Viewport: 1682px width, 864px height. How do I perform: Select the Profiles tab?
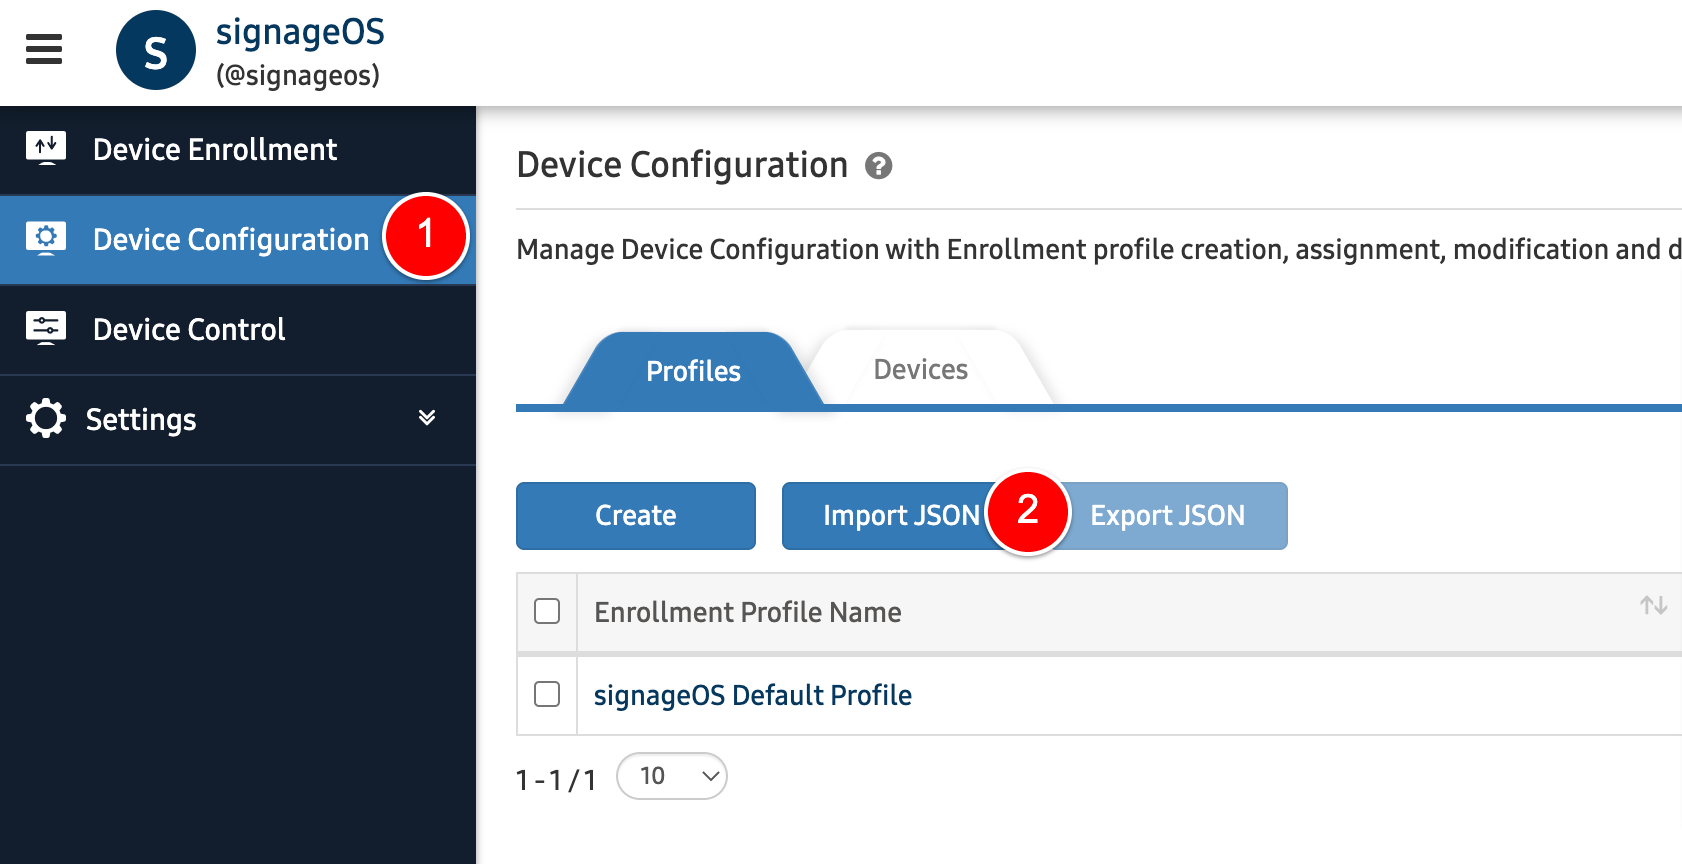tap(693, 371)
